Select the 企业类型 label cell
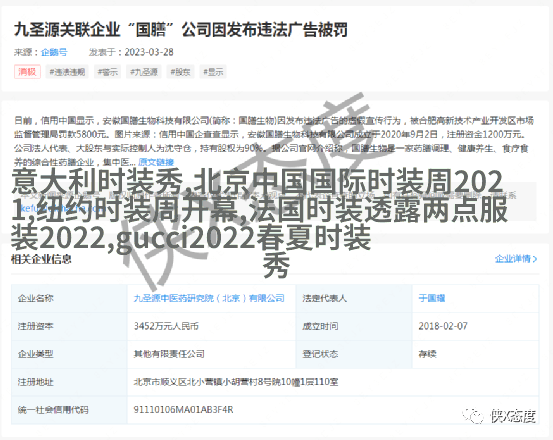Viewport: 553px width, 440px height. [x=69, y=354]
